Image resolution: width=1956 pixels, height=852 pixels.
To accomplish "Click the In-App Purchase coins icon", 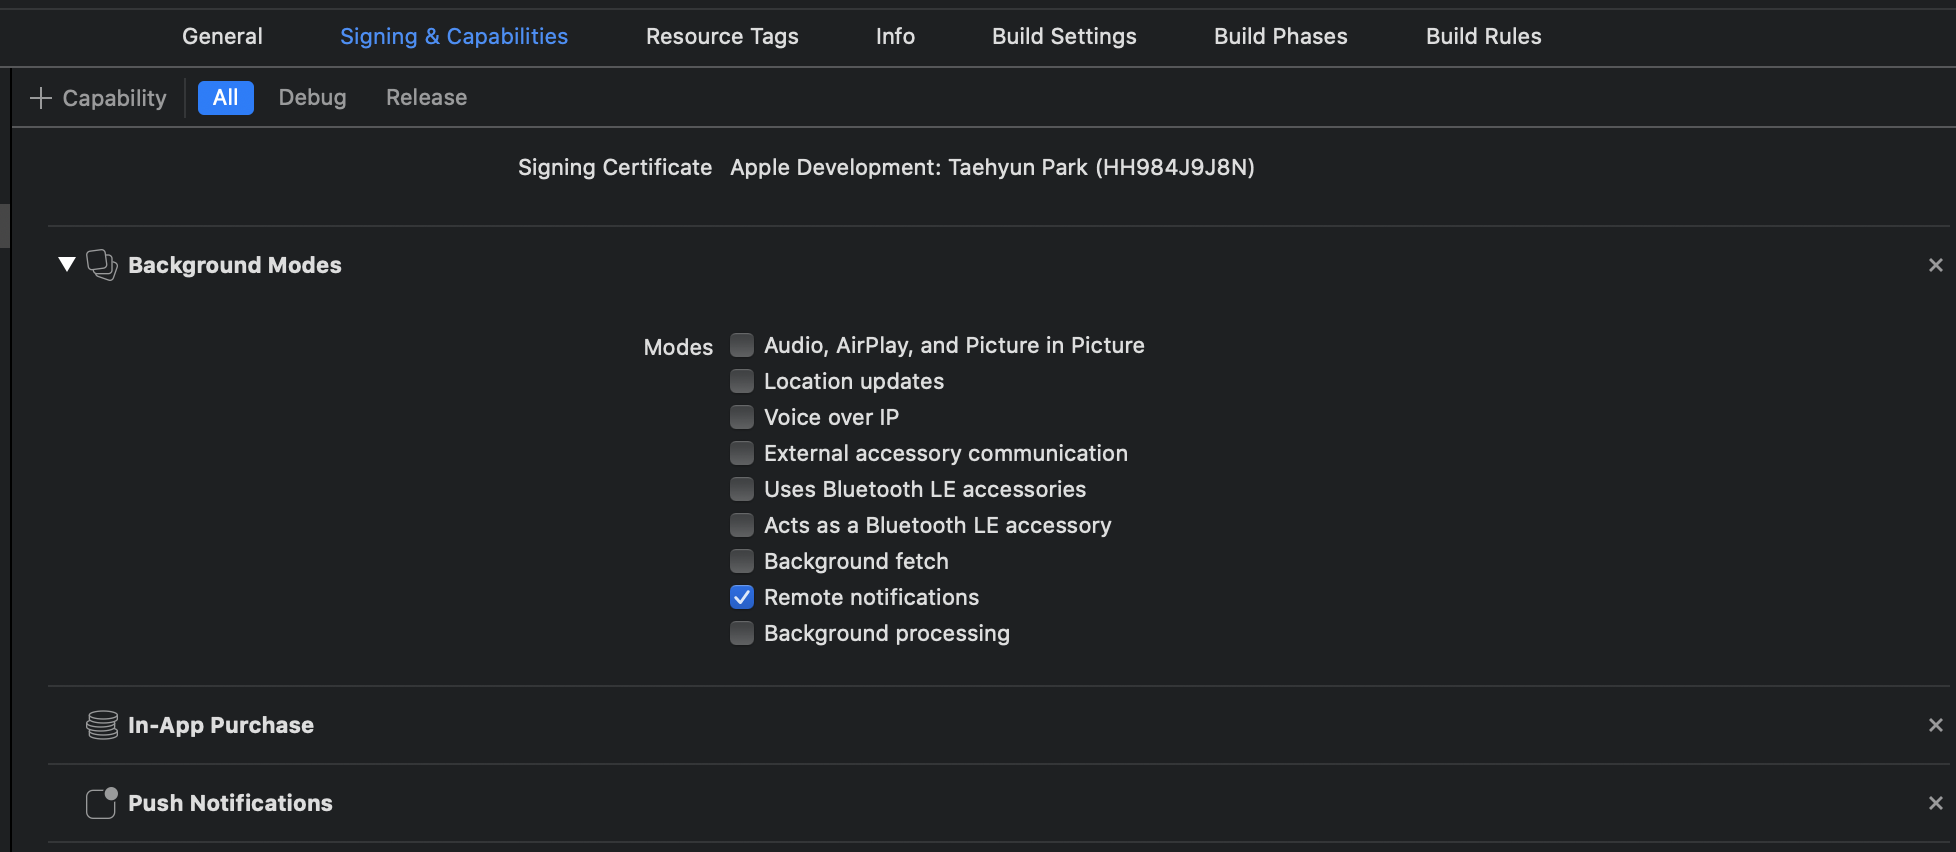I will (102, 725).
